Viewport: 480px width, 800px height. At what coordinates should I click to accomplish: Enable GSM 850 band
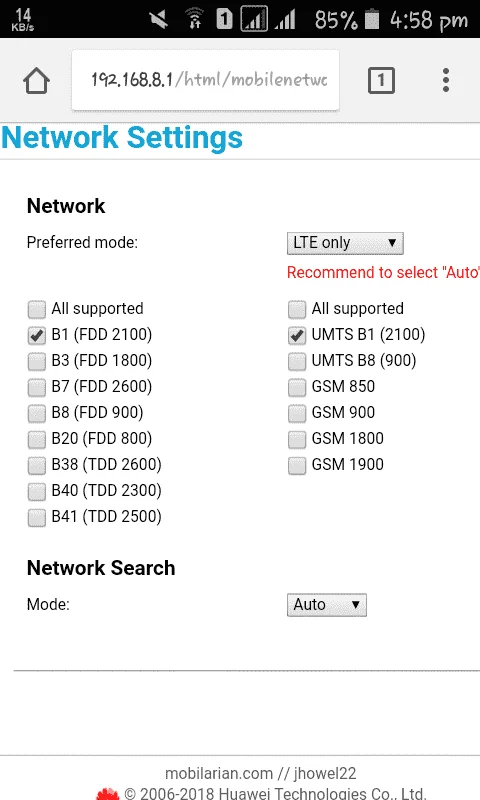point(297,387)
